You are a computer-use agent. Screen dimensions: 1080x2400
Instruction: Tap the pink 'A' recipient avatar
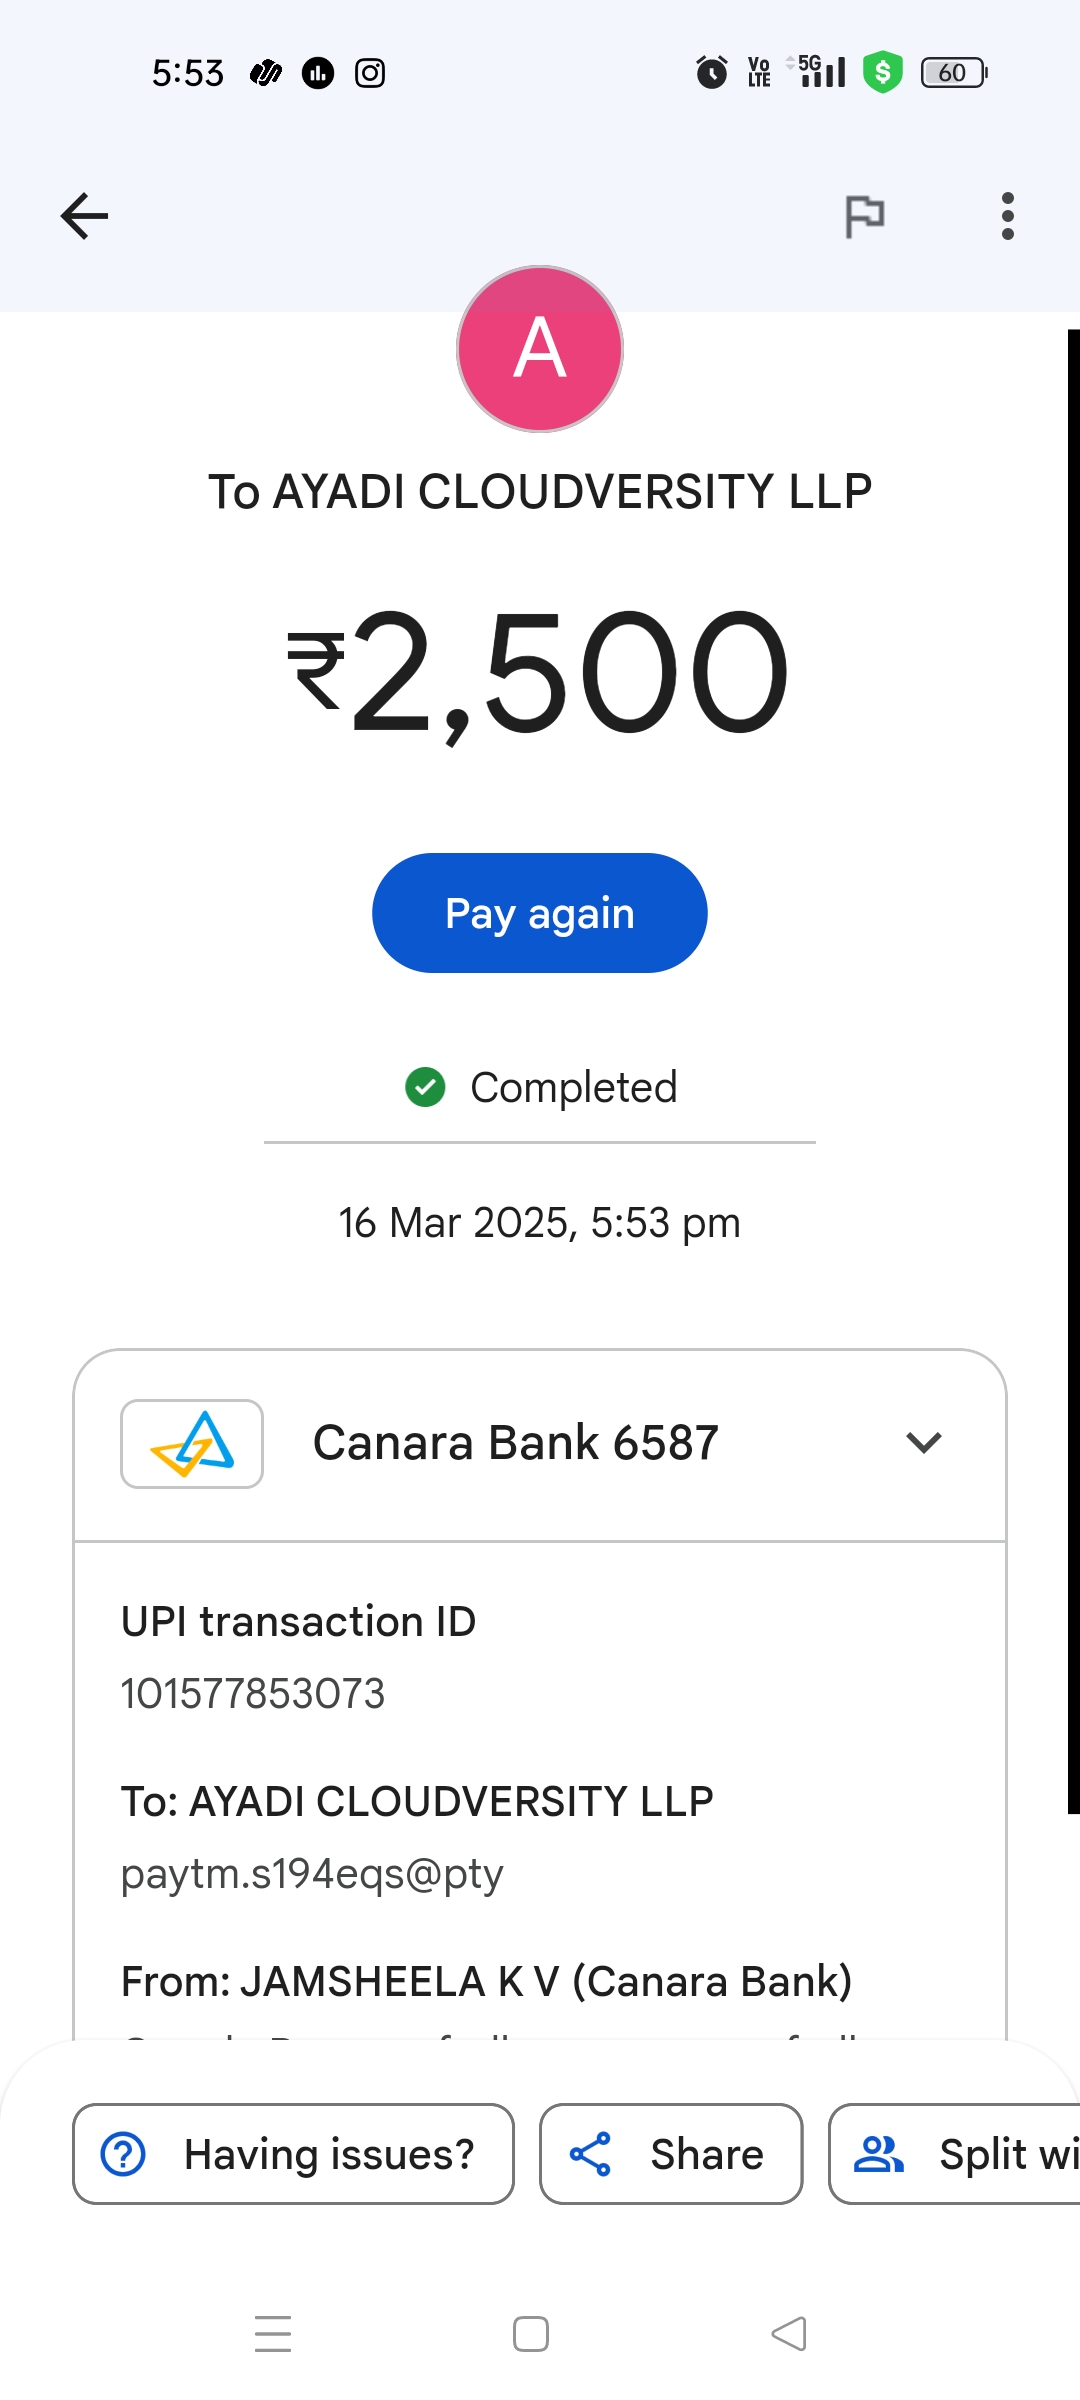[x=540, y=349]
